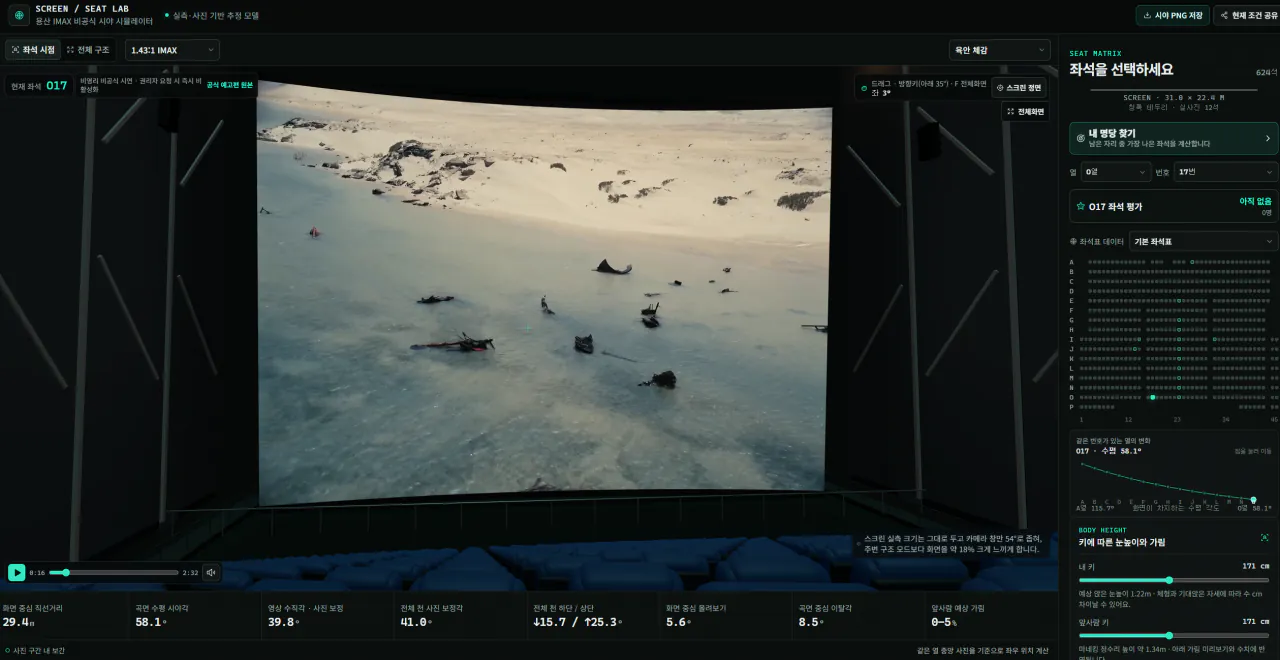Open the O17 좌석 평가 rating card
Image resolution: width=1280 pixels, height=660 pixels.
coord(1174,206)
